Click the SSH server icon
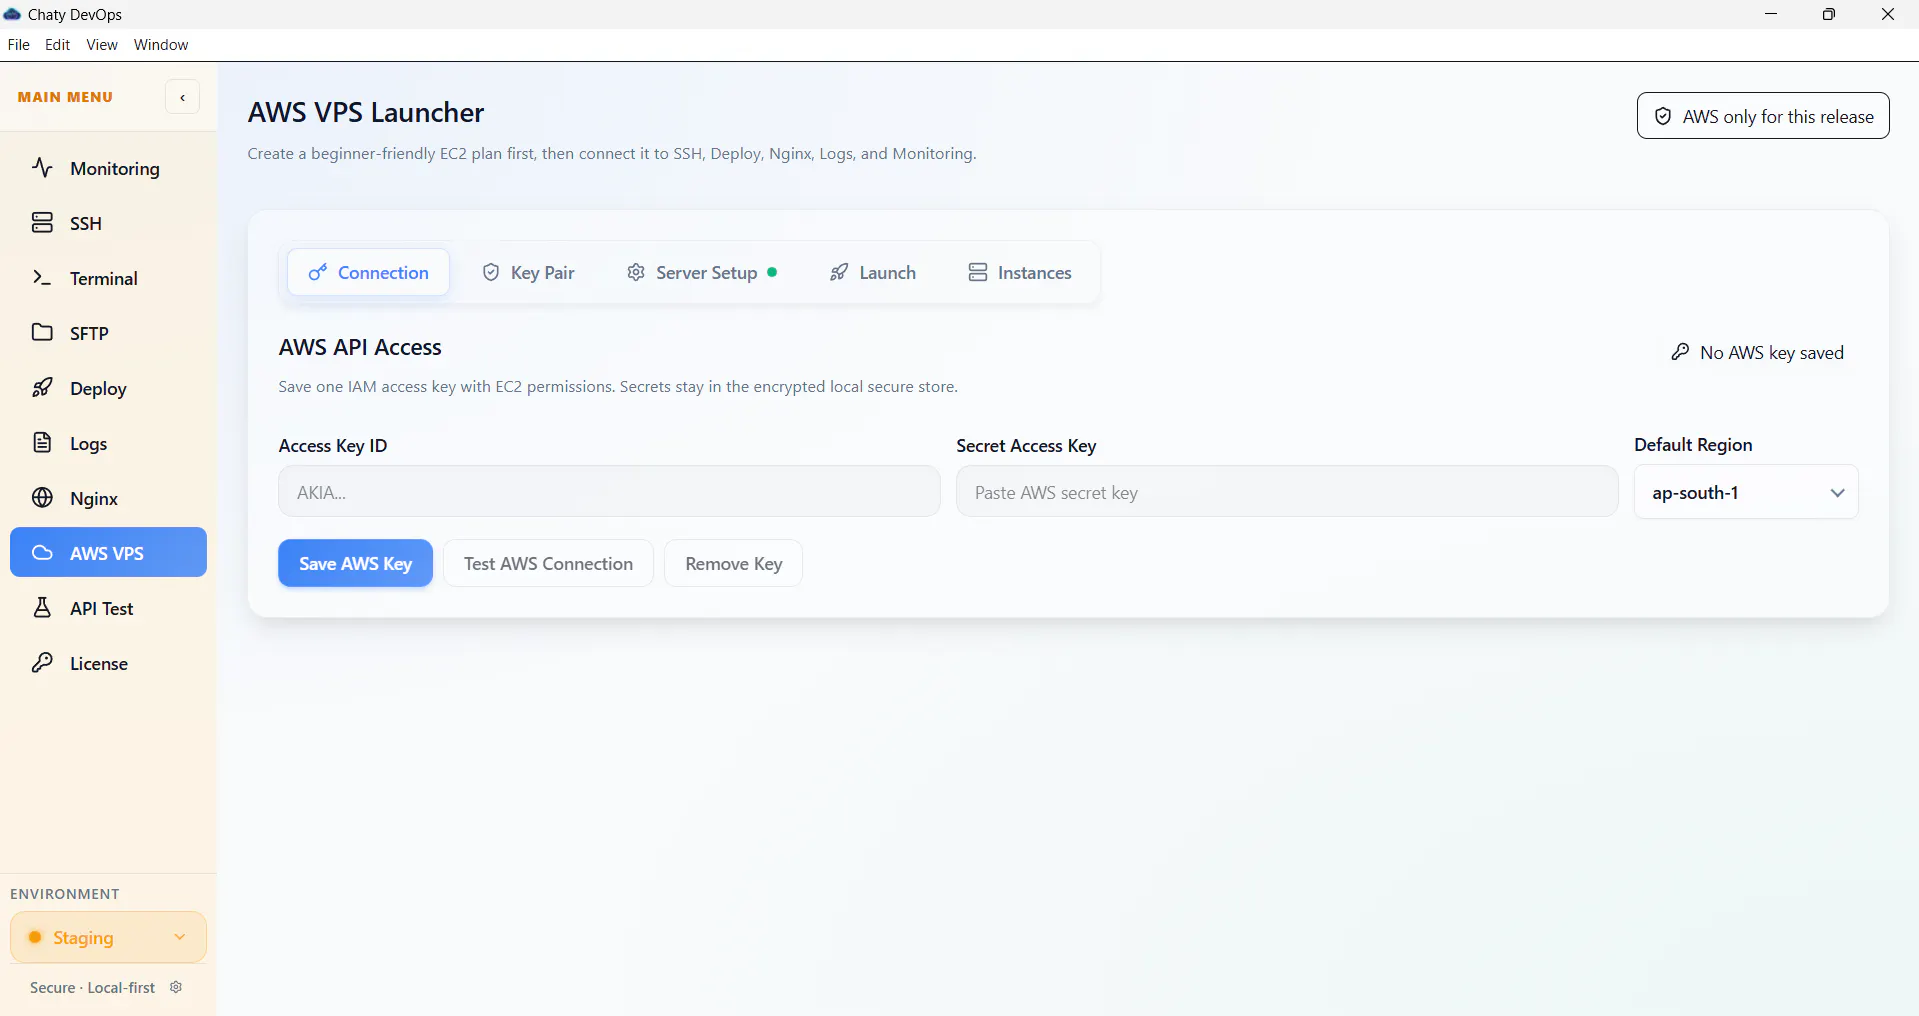 [42, 223]
